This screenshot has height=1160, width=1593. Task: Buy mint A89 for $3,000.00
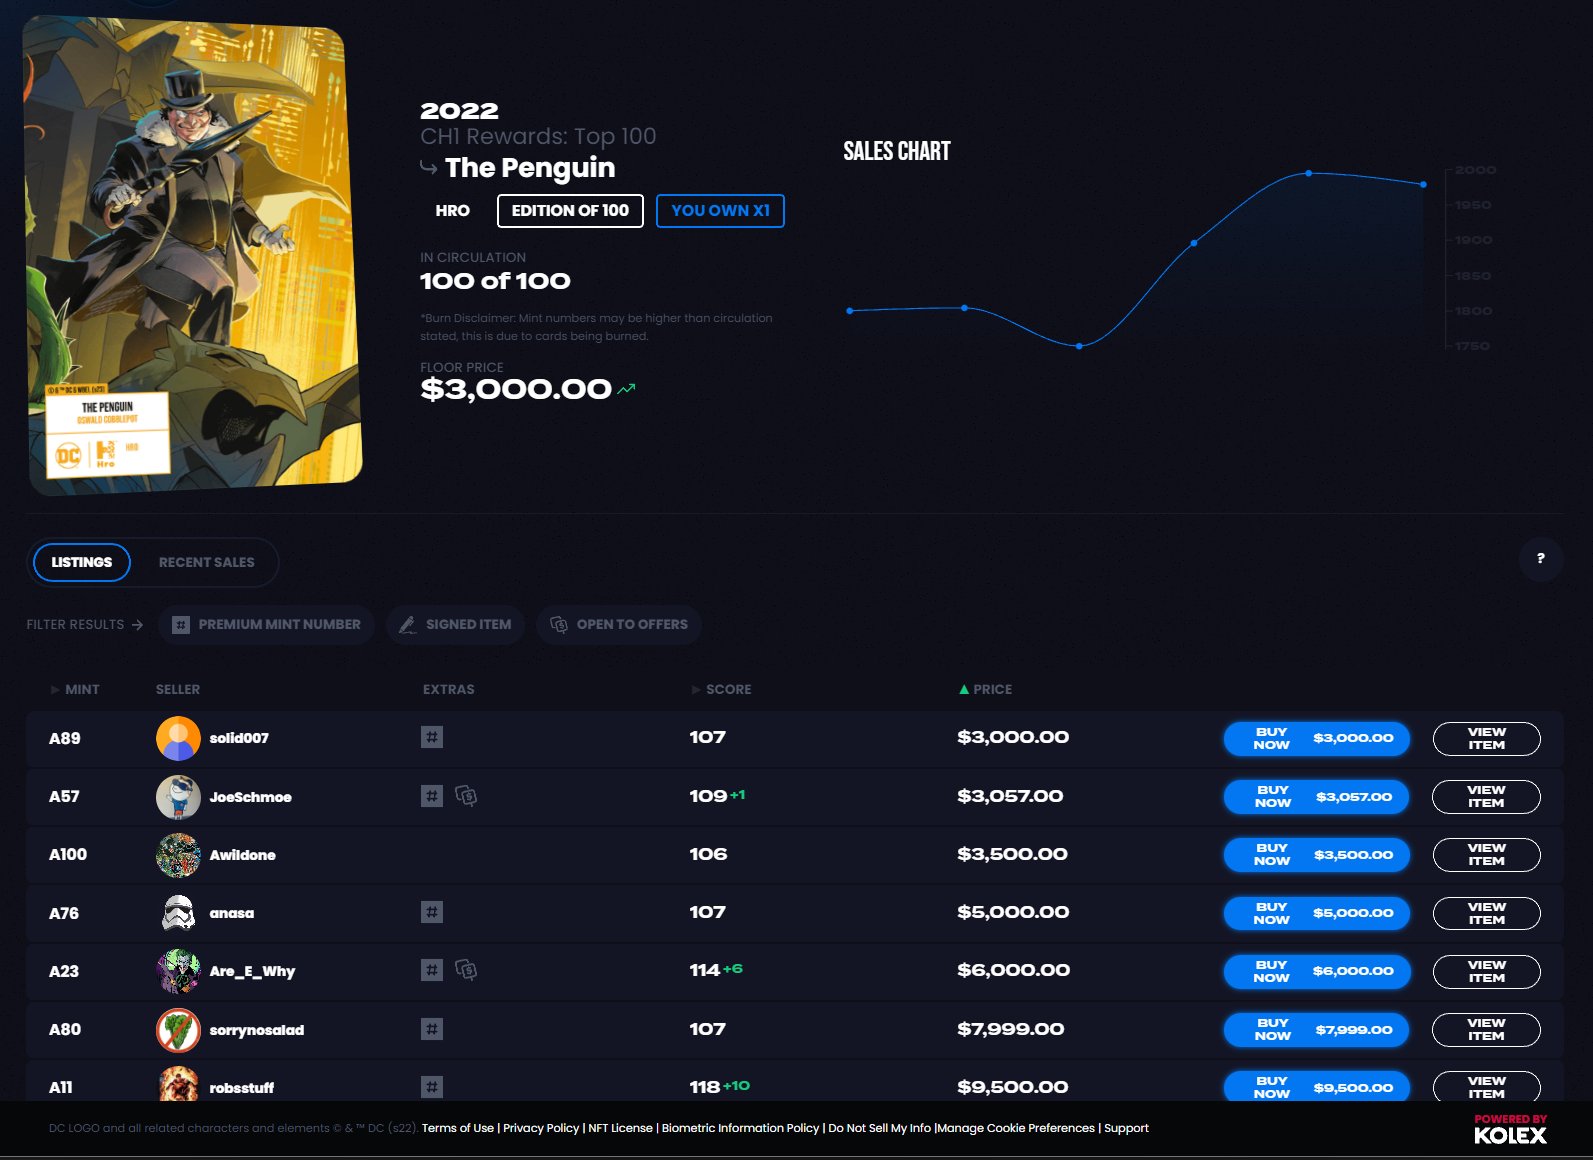pyautogui.click(x=1317, y=739)
